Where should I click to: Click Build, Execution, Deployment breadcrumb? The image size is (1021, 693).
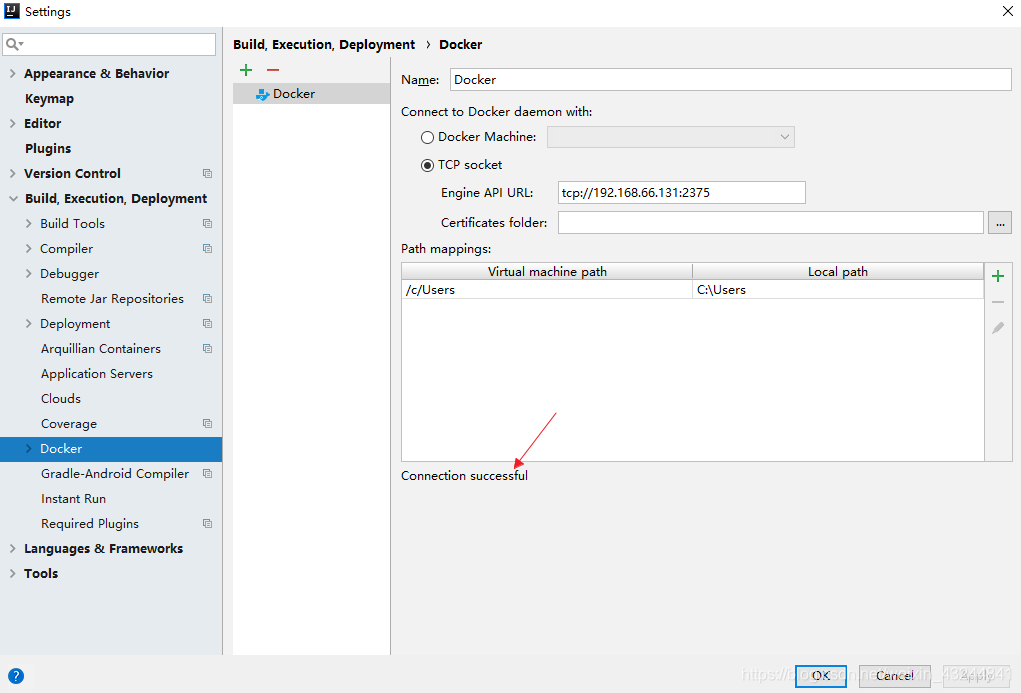coord(324,44)
